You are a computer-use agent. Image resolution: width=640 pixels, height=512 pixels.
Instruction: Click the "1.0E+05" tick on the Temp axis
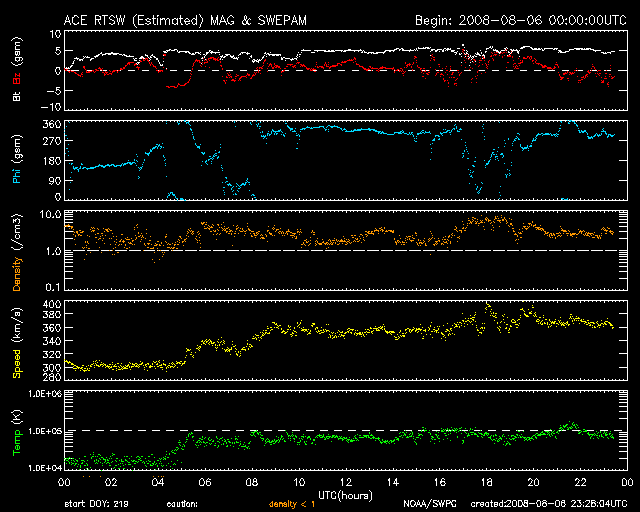45,431
